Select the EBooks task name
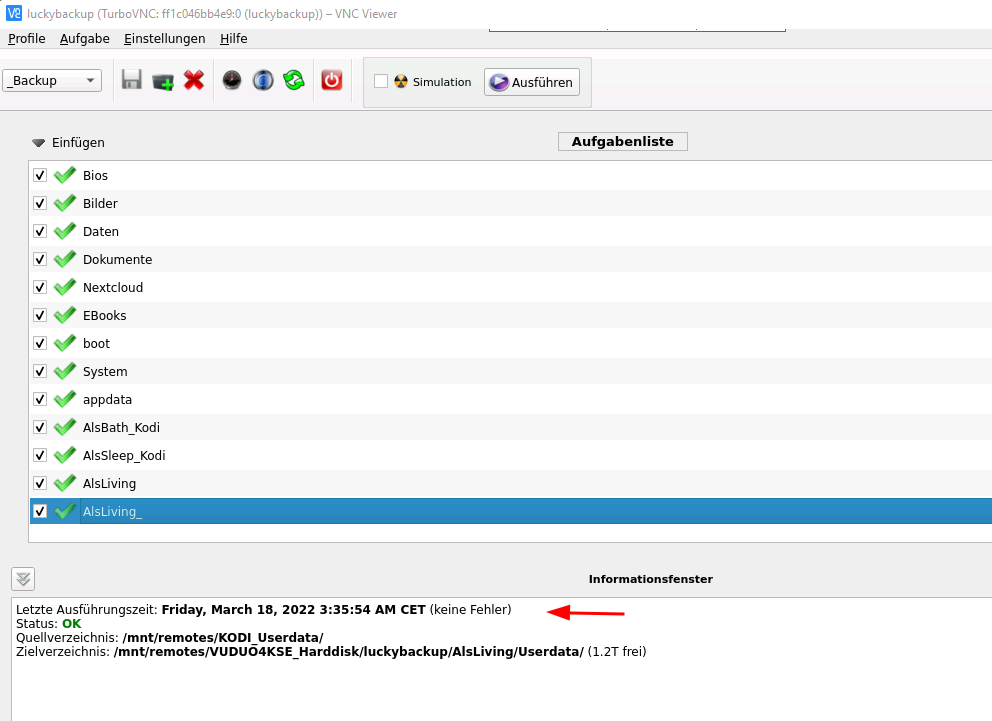Screen dimensions: 992x721 pyautogui.click(x=104, y=315)
